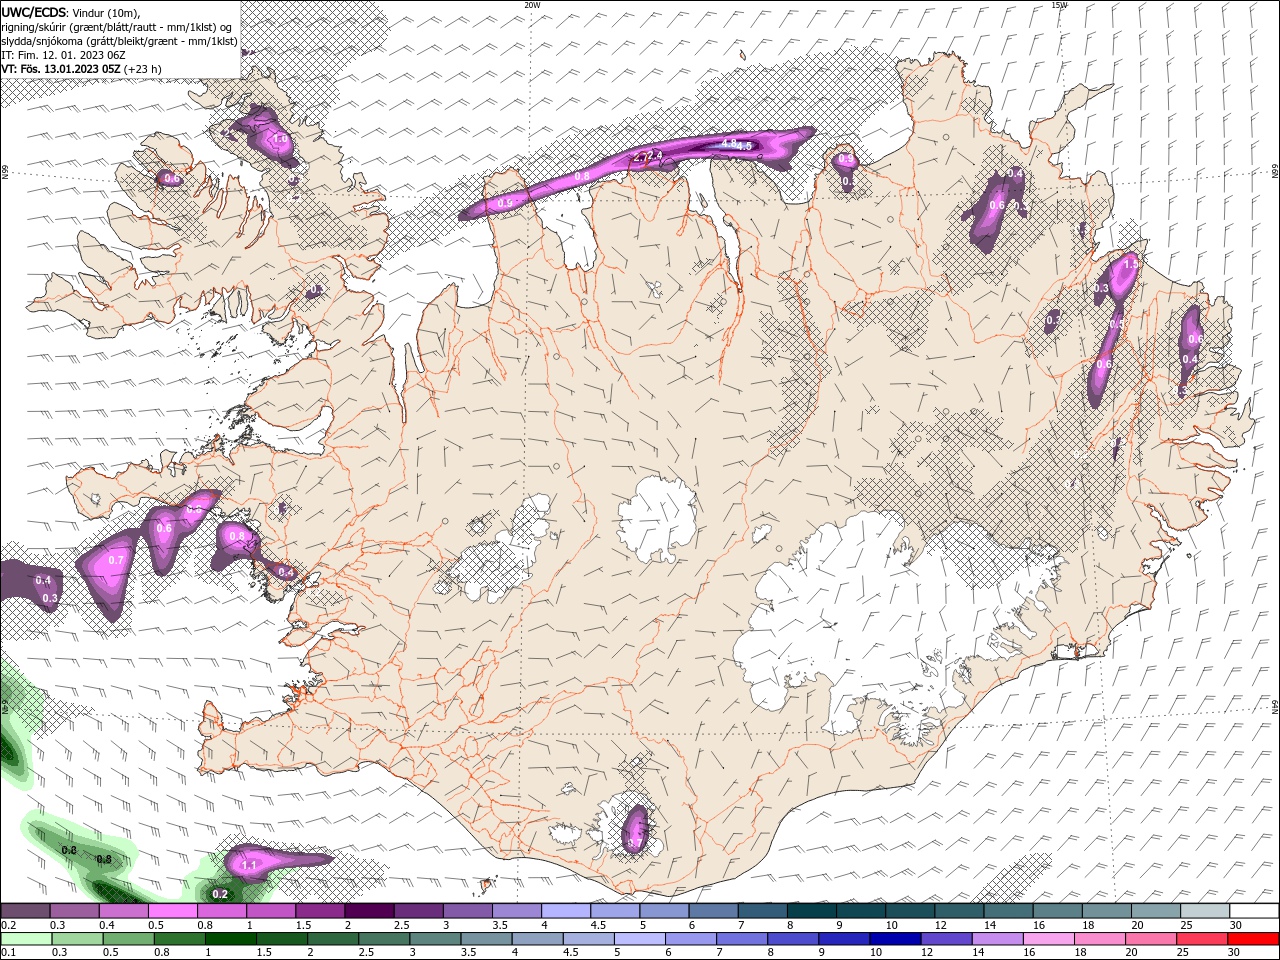Click the '4.8' value on the northern snow band
The image size is (1280, 960).
(728, 144)
